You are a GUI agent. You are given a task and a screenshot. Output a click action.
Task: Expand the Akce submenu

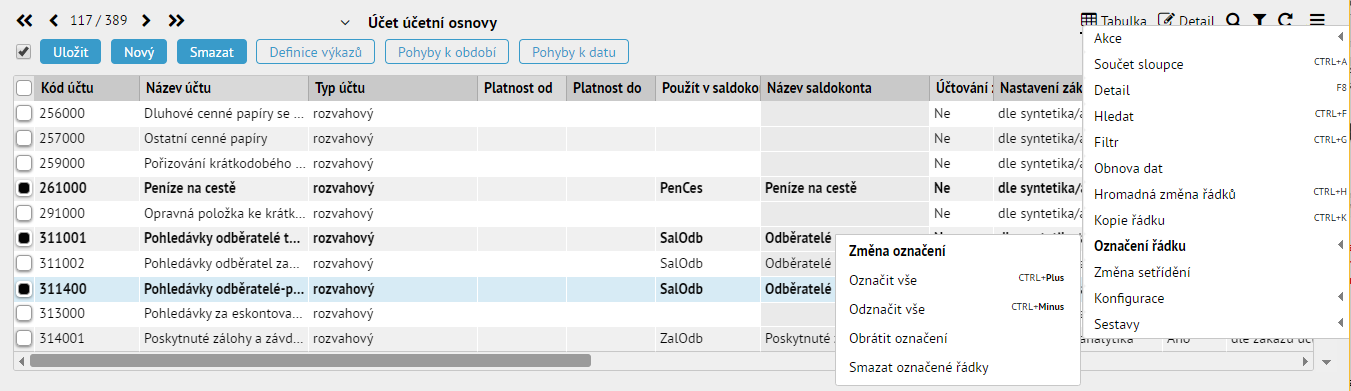click(1216, 38)
